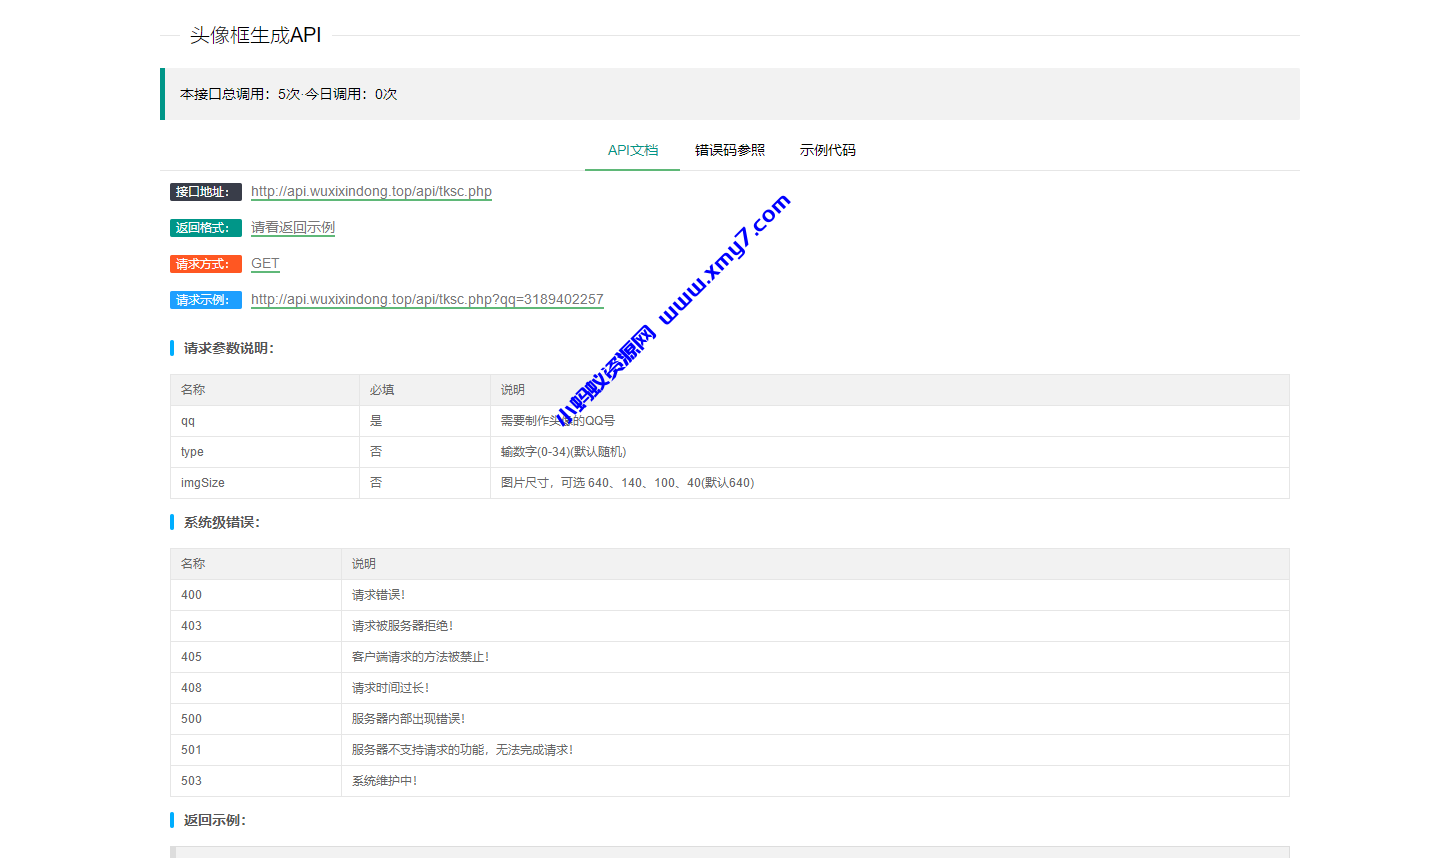The image size is (1445, 858).
Task: Click the 请看返回示例 link
Action: pyautogui.click(x=292, y=227)
